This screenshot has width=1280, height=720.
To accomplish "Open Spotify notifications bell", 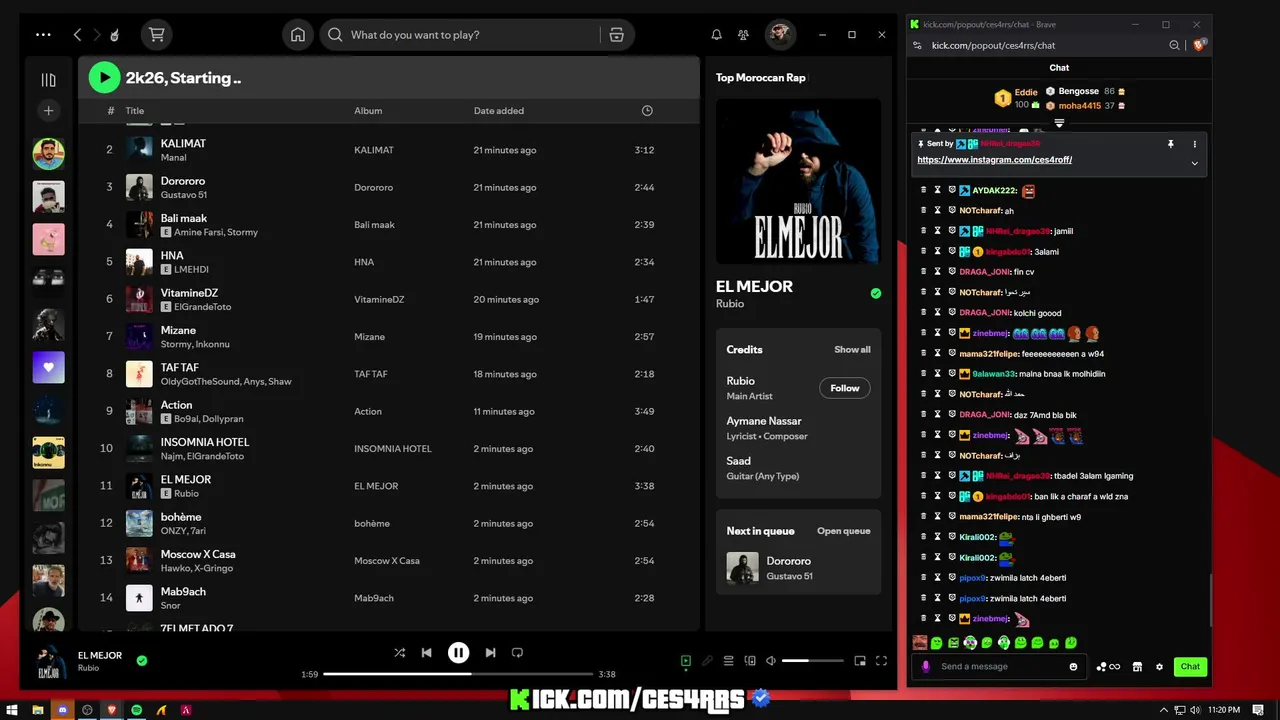I will [x=716, y=34].
